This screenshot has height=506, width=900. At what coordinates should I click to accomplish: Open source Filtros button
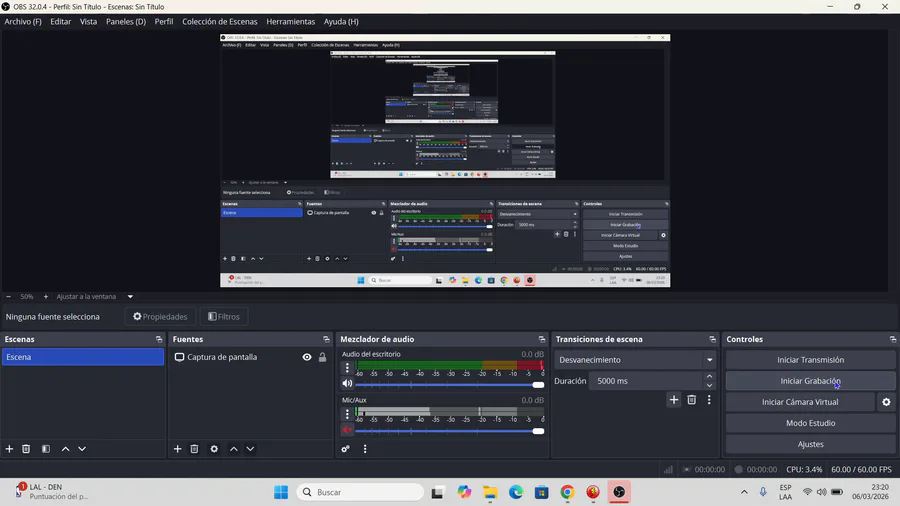[224, 317]
